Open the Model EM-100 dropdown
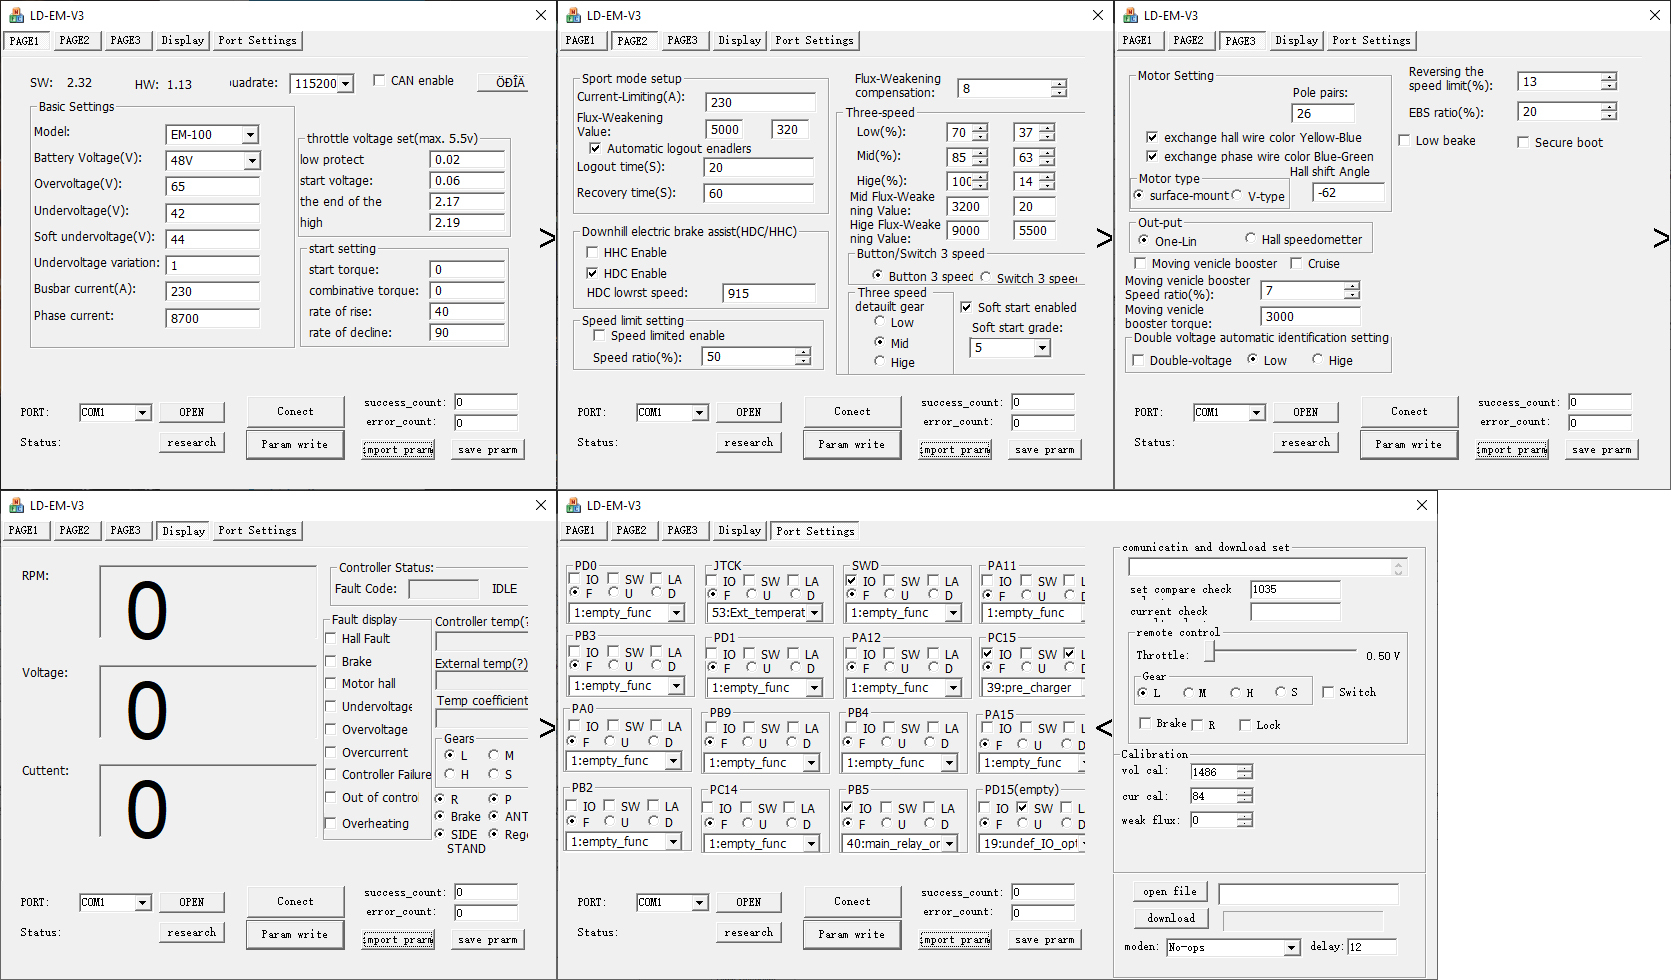Image resolution: width=1671 pixels, height=980 pixels. [250, 135]
